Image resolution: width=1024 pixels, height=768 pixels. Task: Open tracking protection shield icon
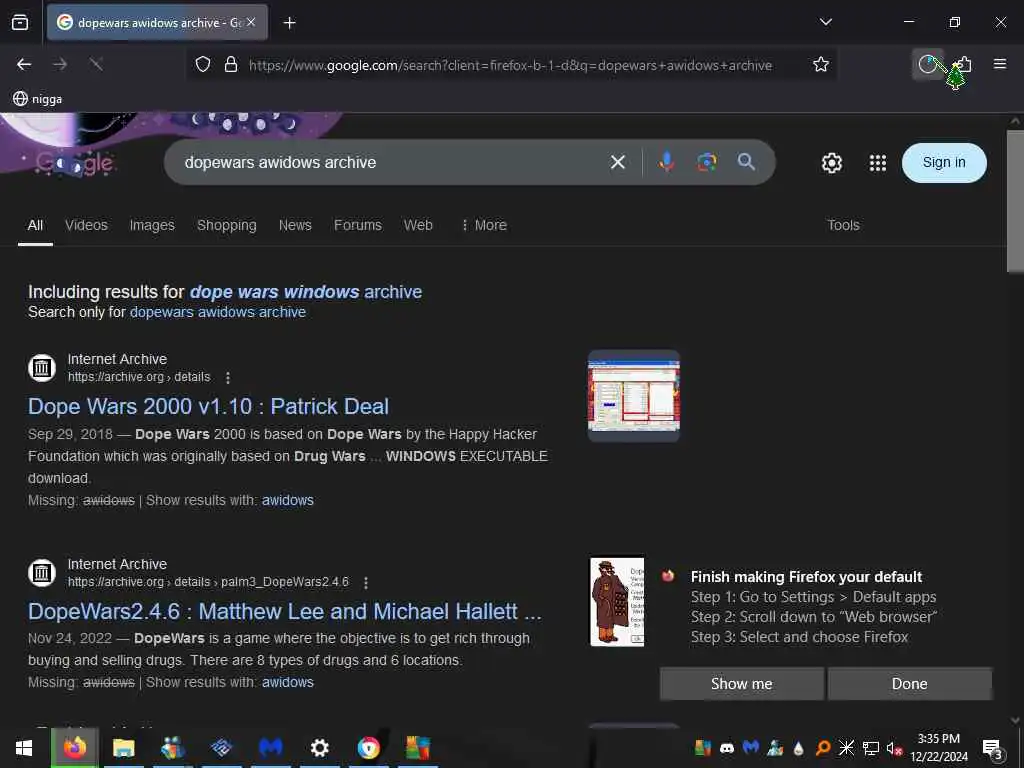point(203,65)
